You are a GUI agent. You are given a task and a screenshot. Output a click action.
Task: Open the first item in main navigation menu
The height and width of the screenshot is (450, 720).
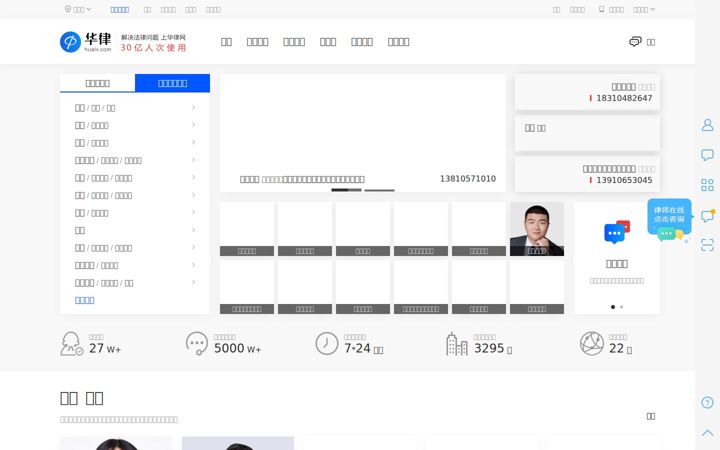coord(226,42)
